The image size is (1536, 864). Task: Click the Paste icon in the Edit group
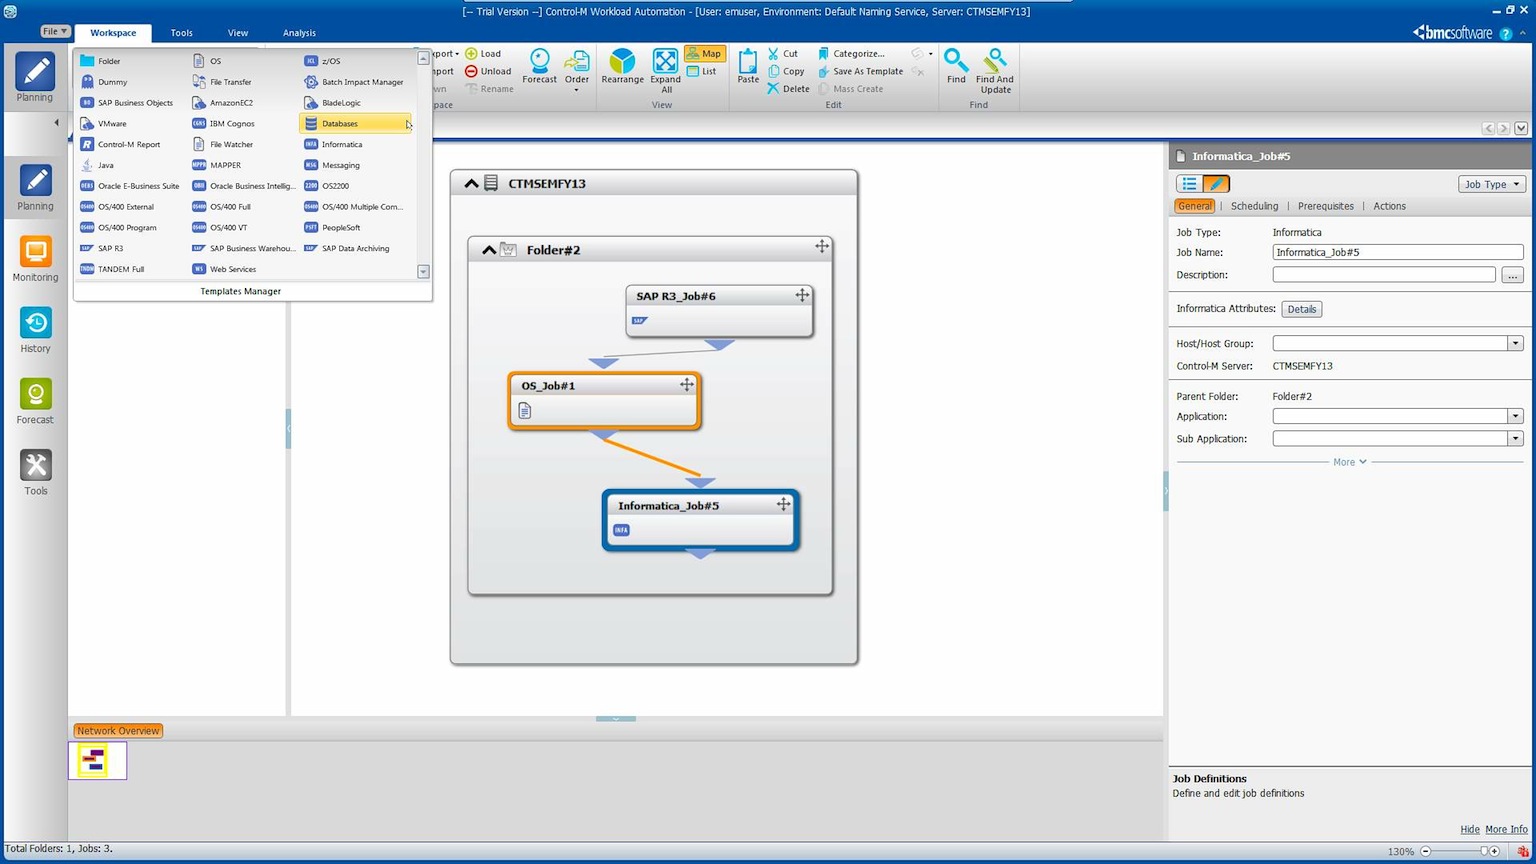748,66
